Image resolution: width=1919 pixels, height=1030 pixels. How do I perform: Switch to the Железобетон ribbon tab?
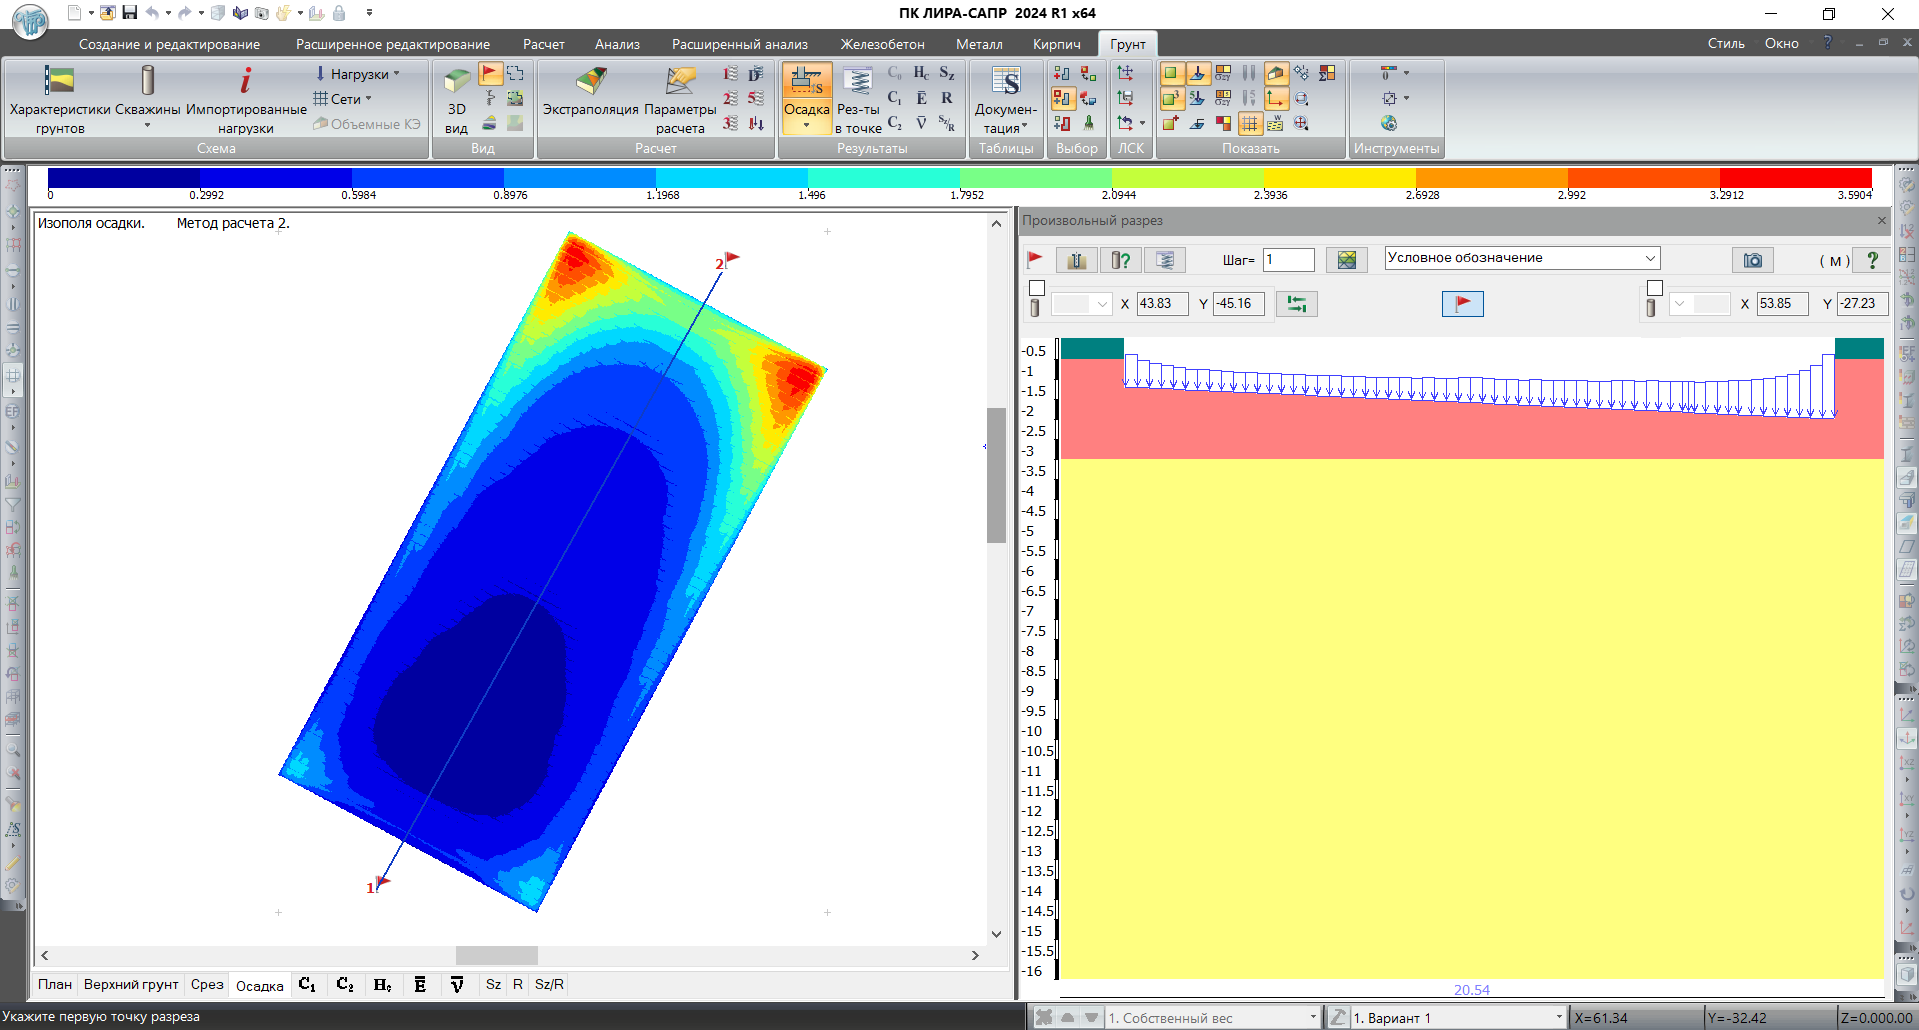[881, 44]
